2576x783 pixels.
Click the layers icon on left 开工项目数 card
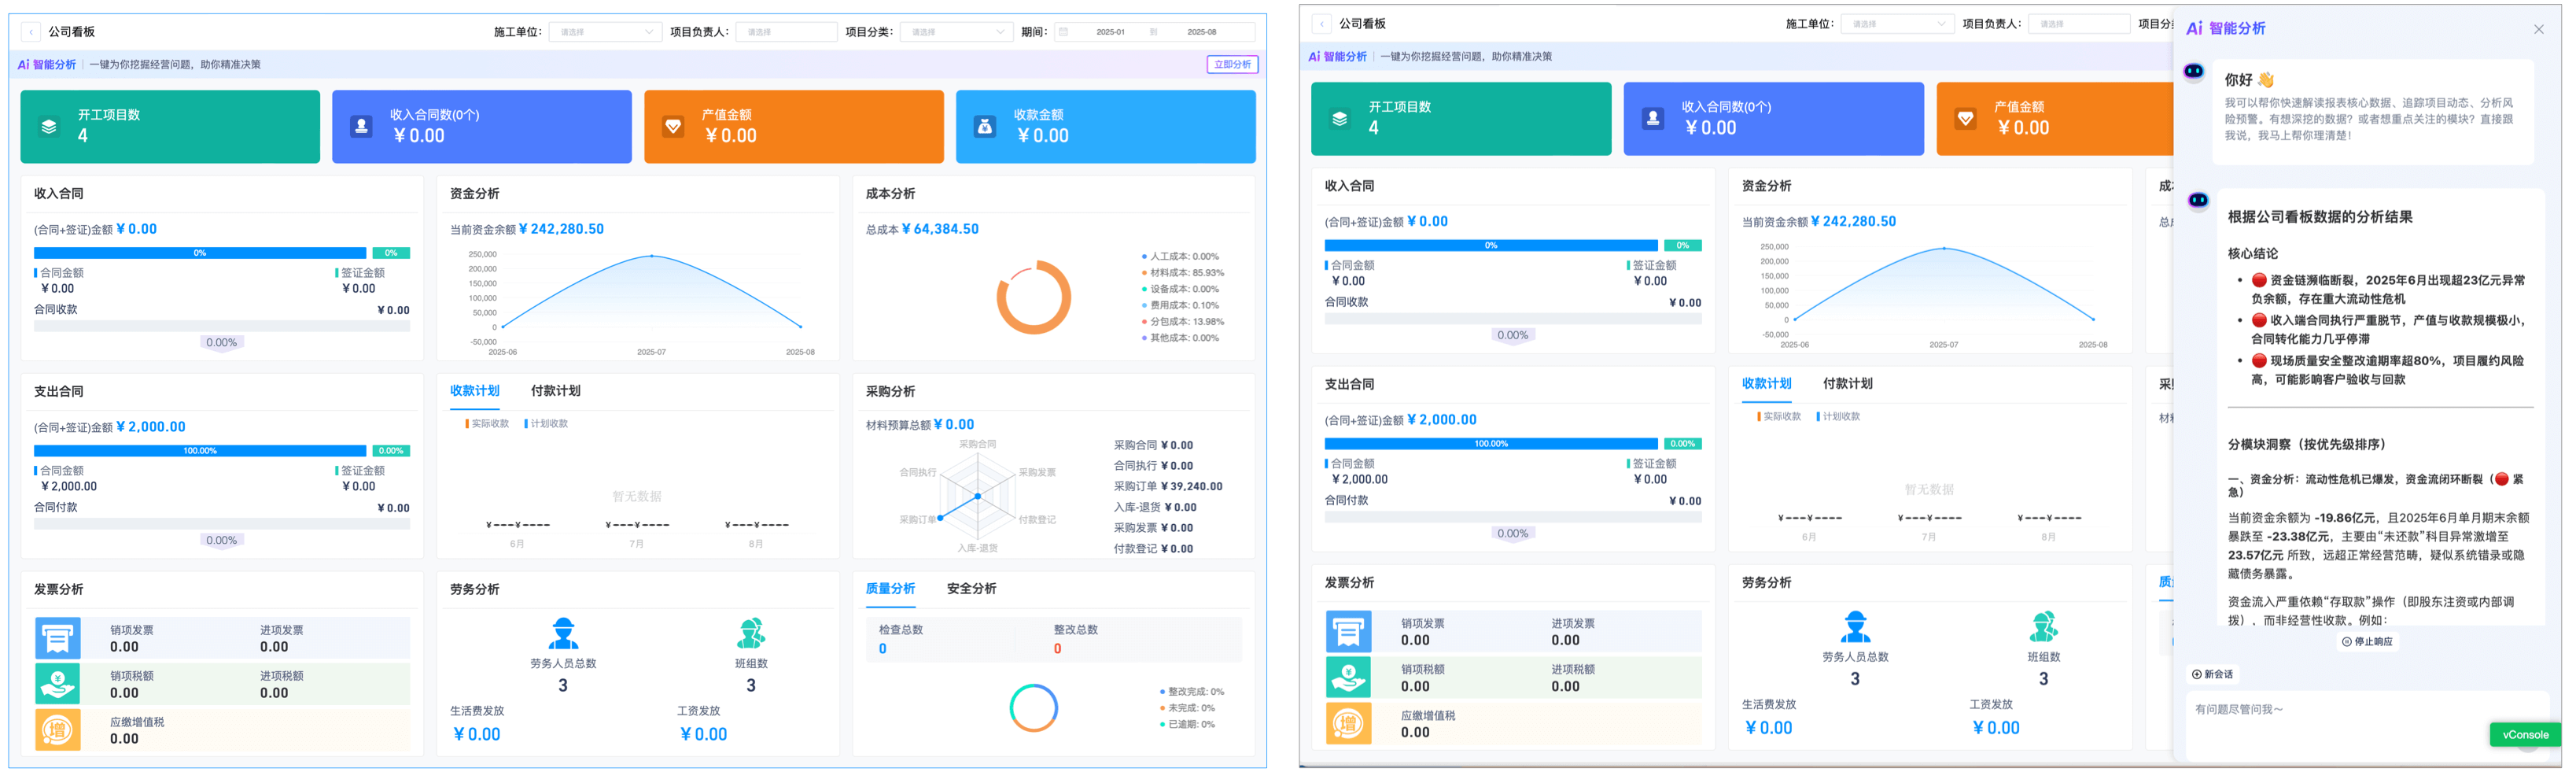pos(49,127)
